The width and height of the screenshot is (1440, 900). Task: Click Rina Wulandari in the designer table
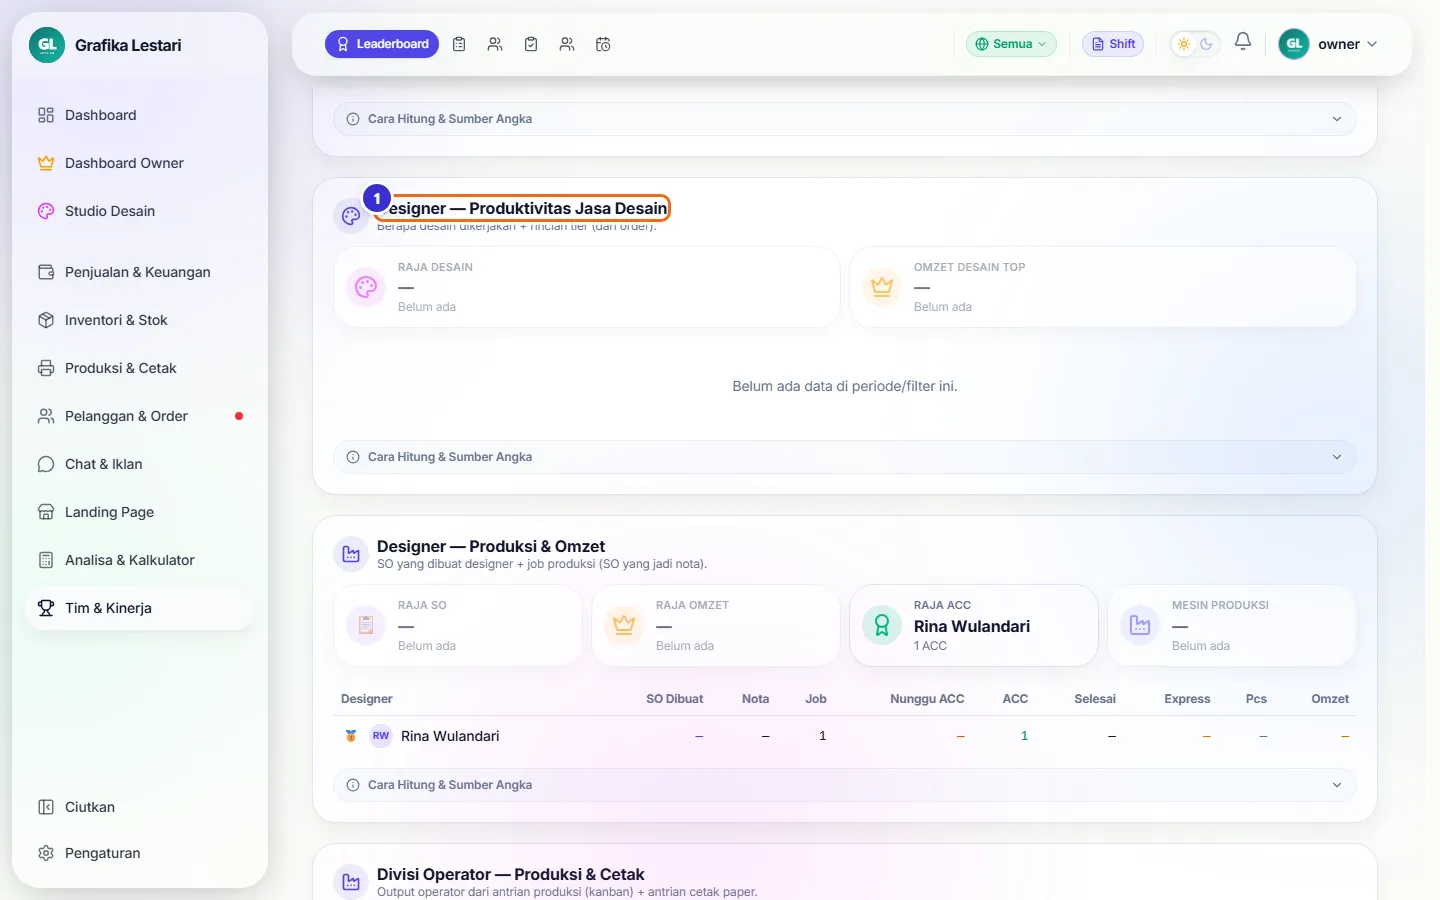[x=450, y=736]
